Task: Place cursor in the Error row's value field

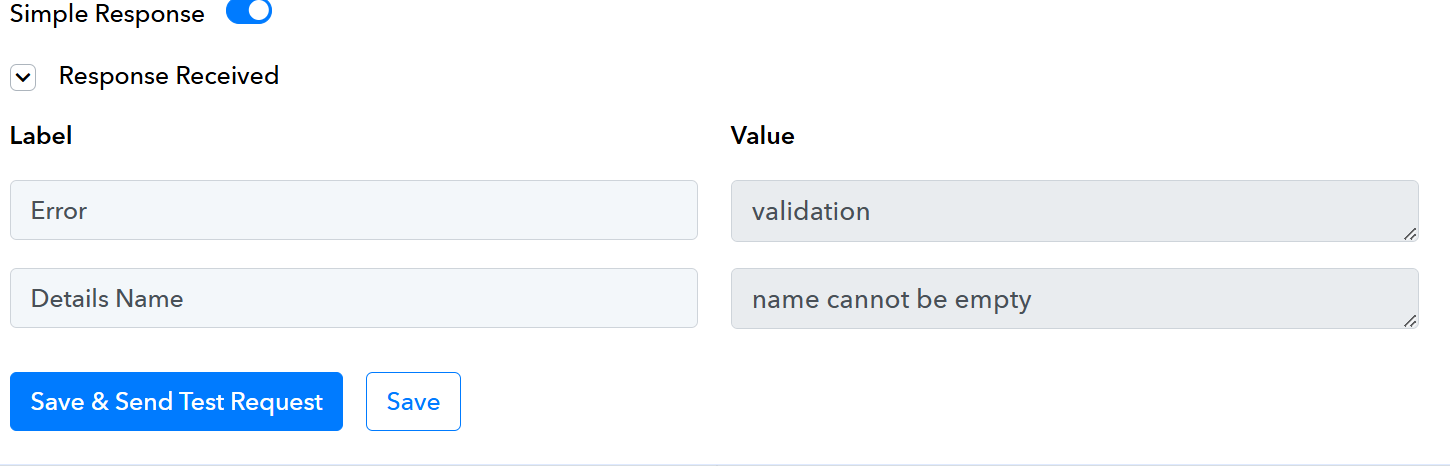Action: (x=1073, y=210)
